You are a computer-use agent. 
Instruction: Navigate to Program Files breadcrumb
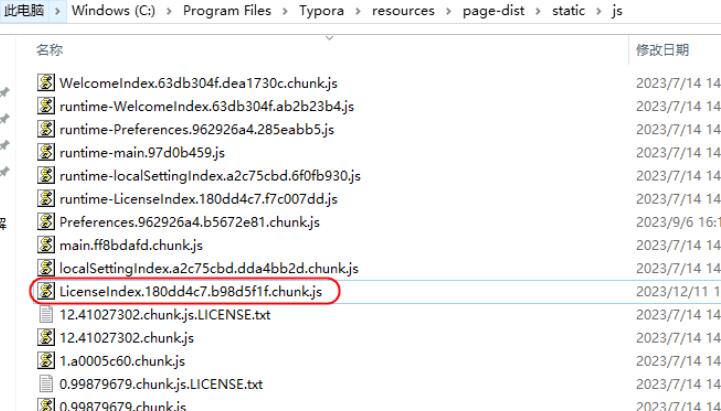227,10
